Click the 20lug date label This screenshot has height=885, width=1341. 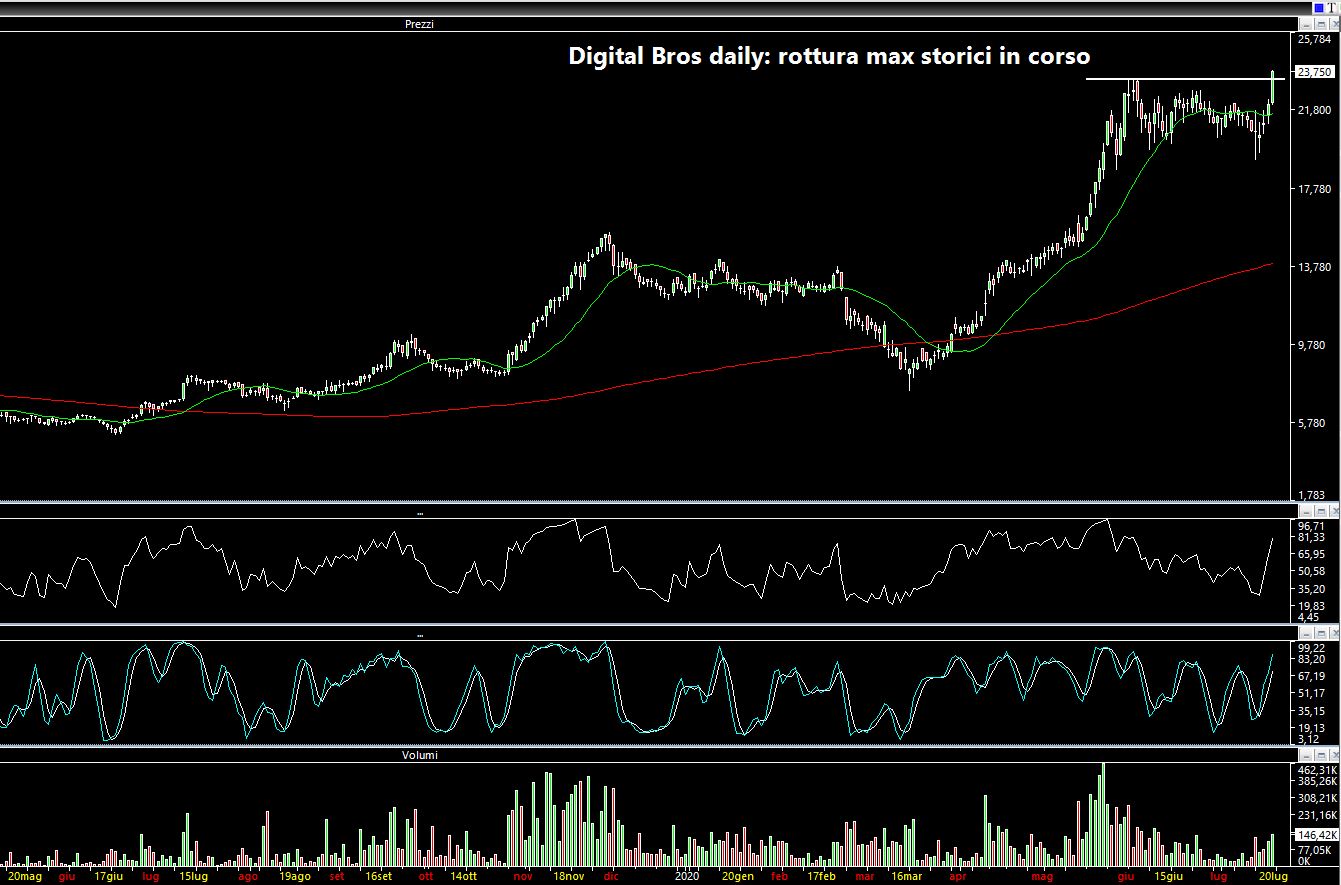pyautogui.click(x=1271, y=876)
